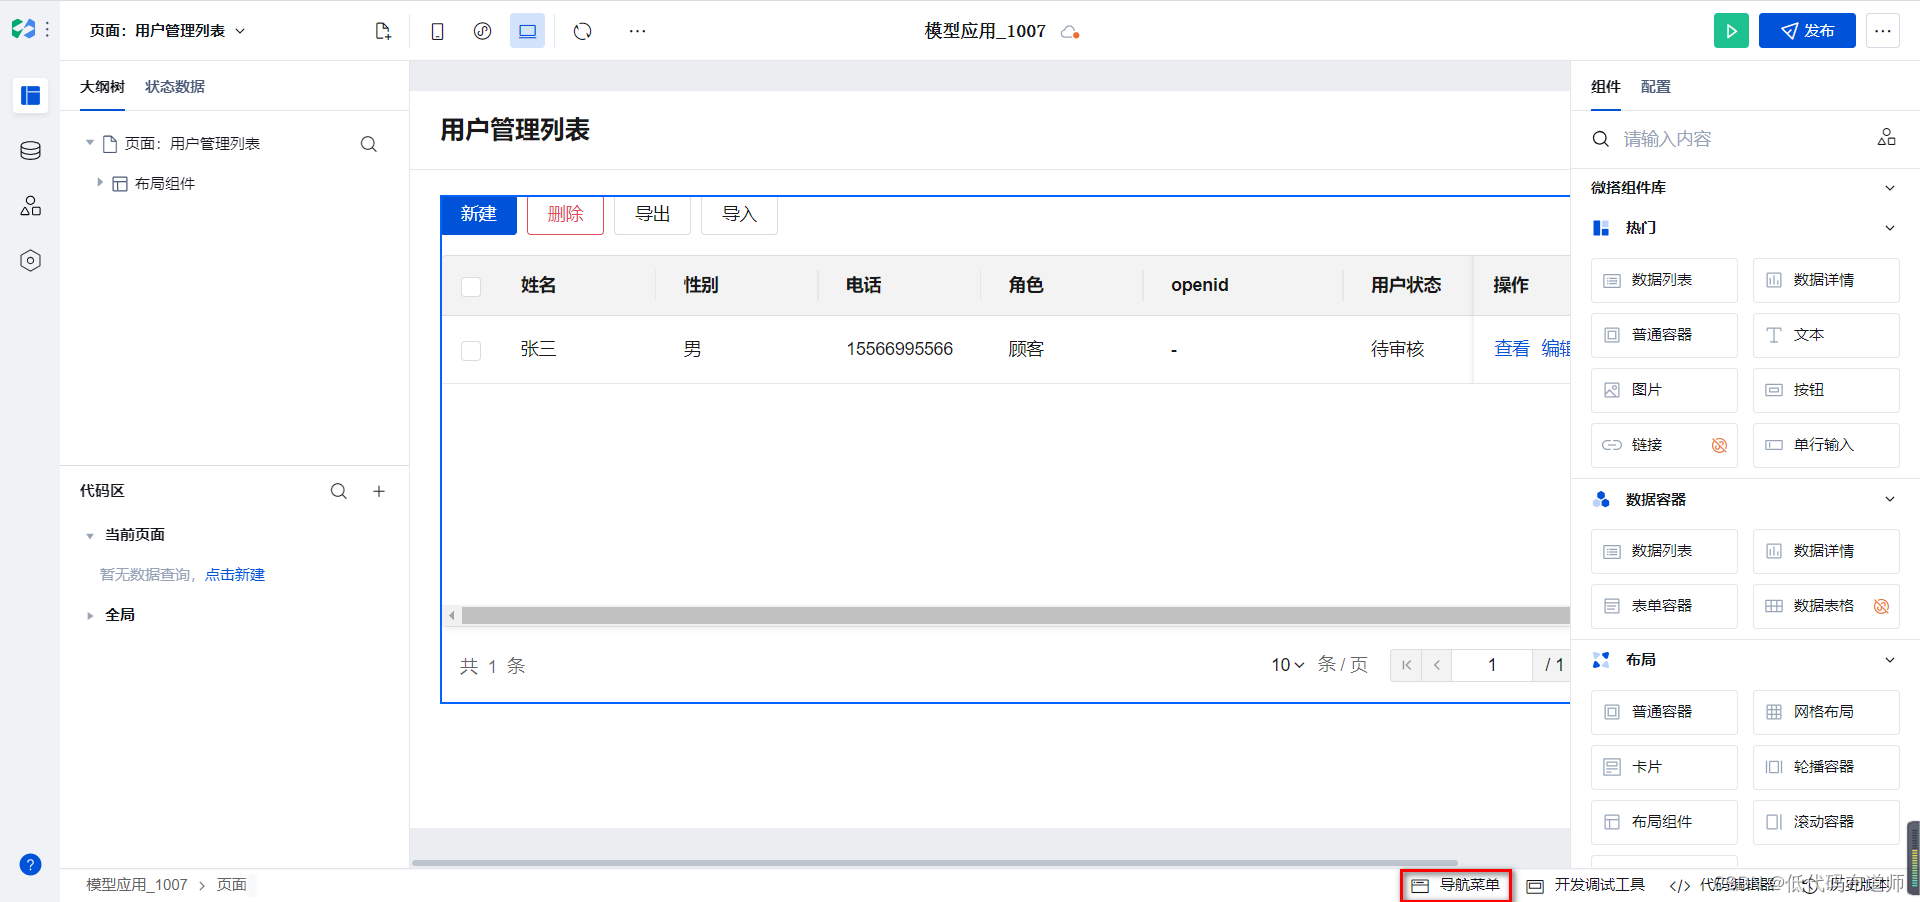Collapse the 布局 component group
Image resolution: width=1920 pixels, height=902 pixels.
[1890, 660]
